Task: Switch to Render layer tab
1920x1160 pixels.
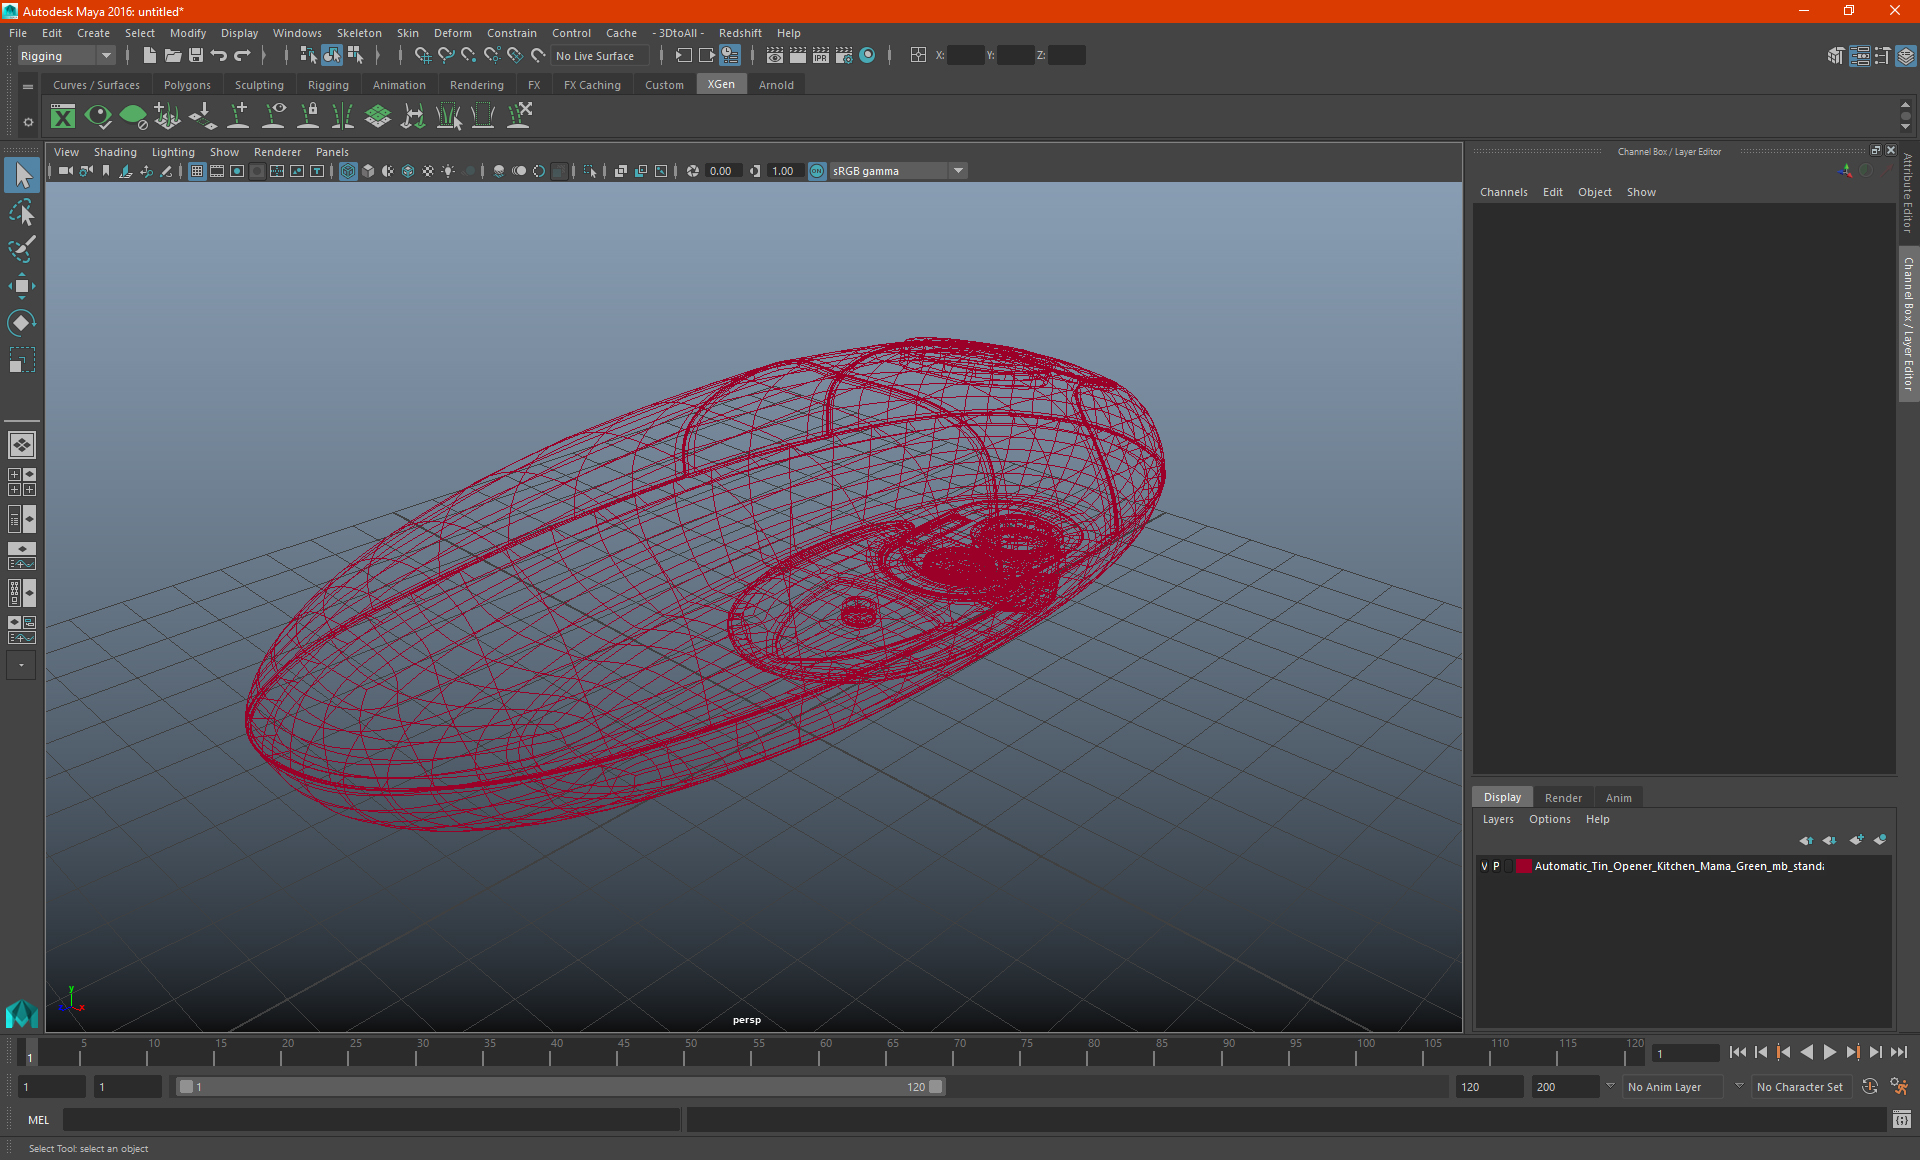Action: (x=1563, y=798)
